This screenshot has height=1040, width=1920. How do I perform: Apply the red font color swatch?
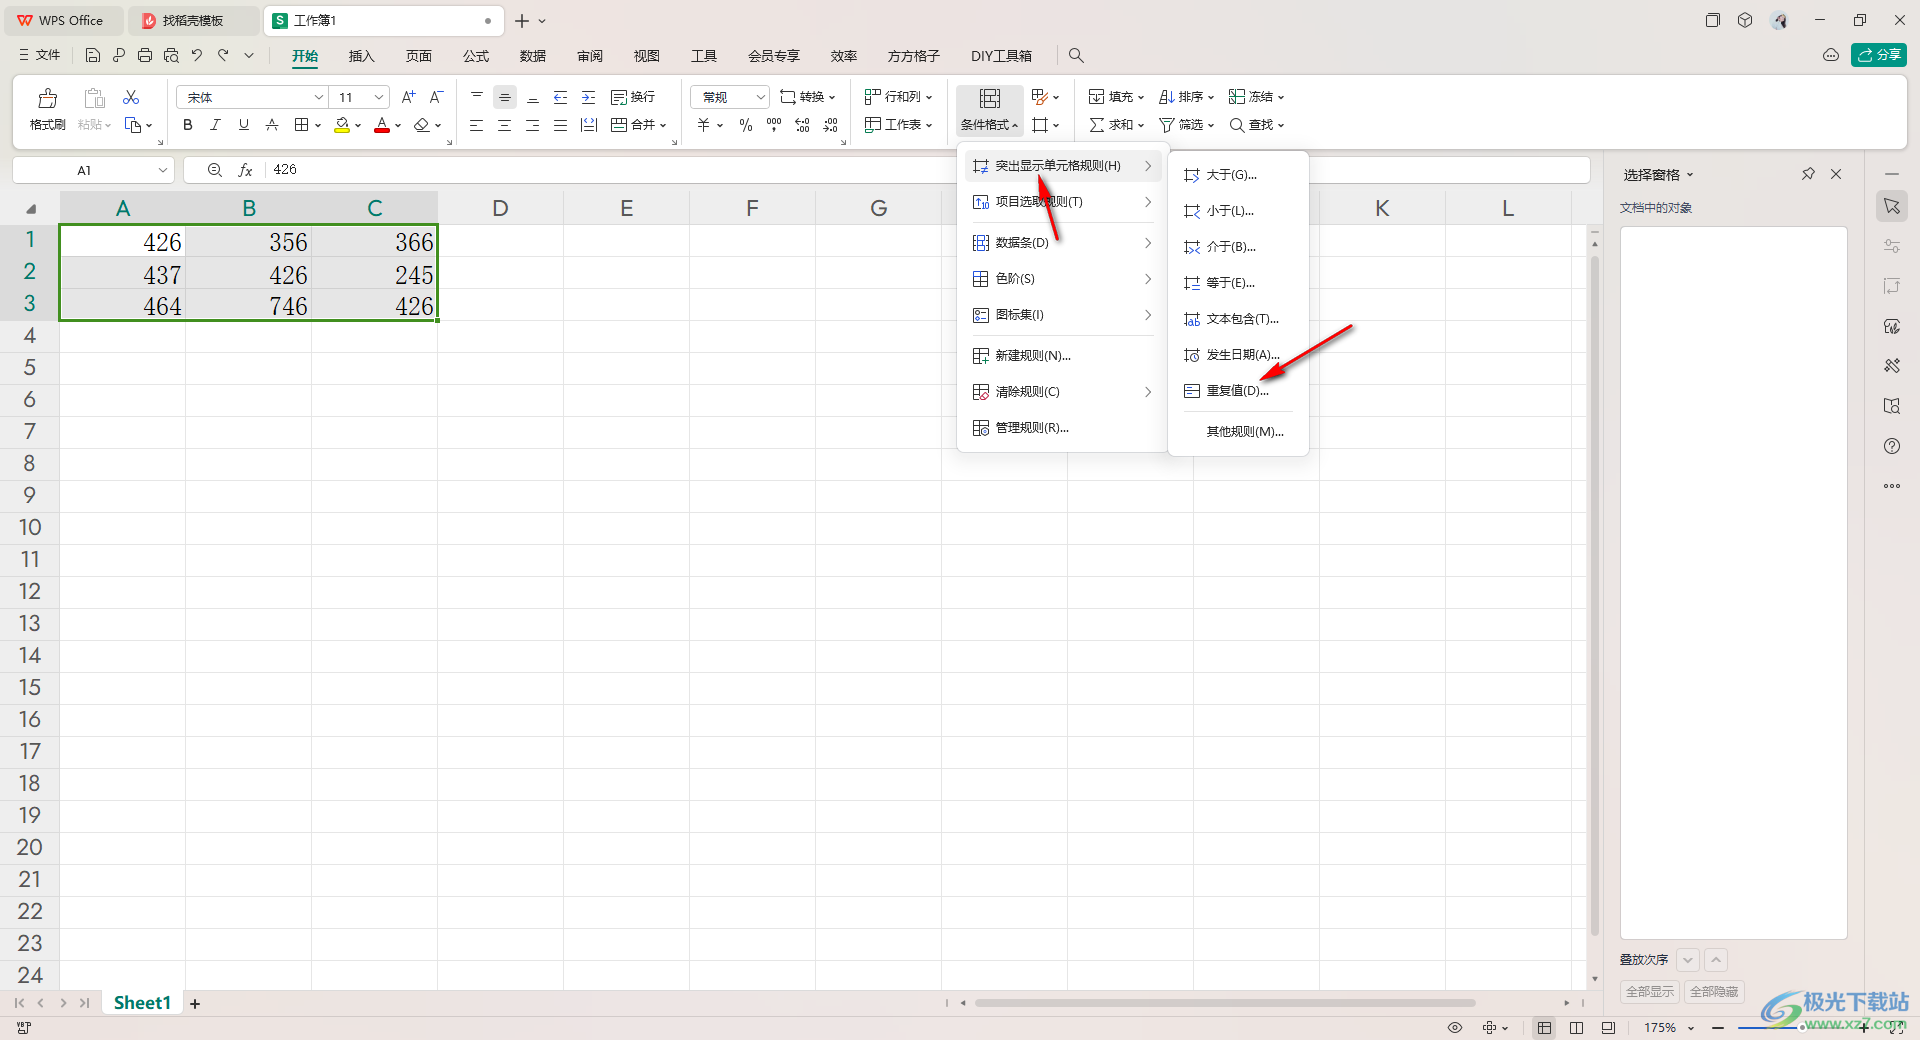(x=382, y=125)
